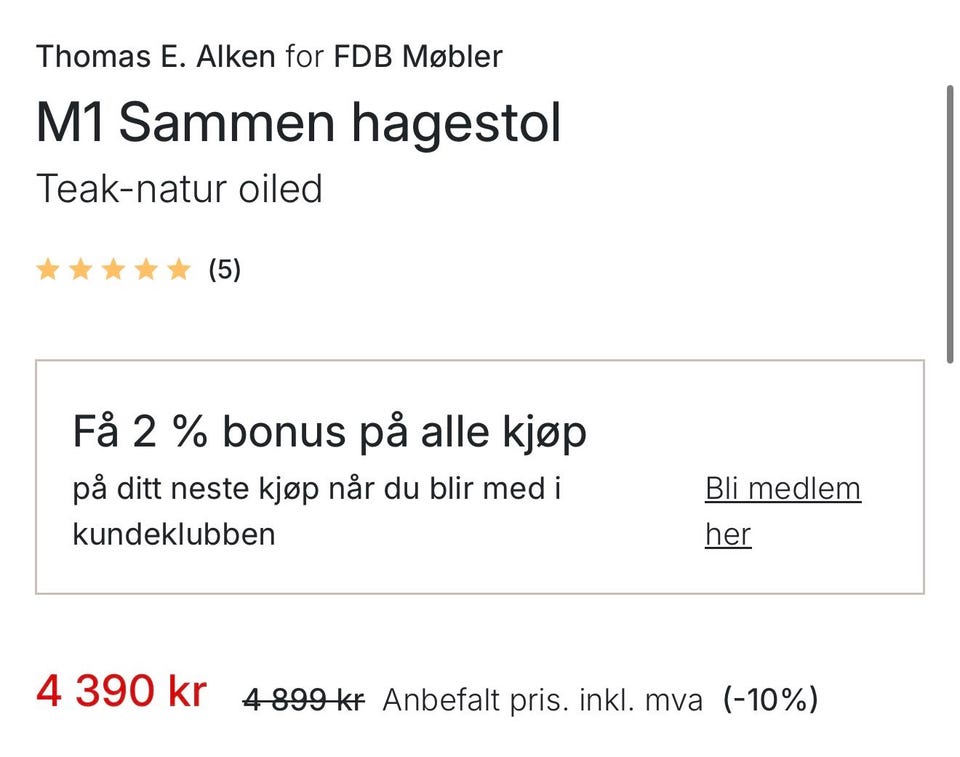This screenshot has width=960, height=757.
Task: Click the middle star of the rating
Action: (114, 268)
